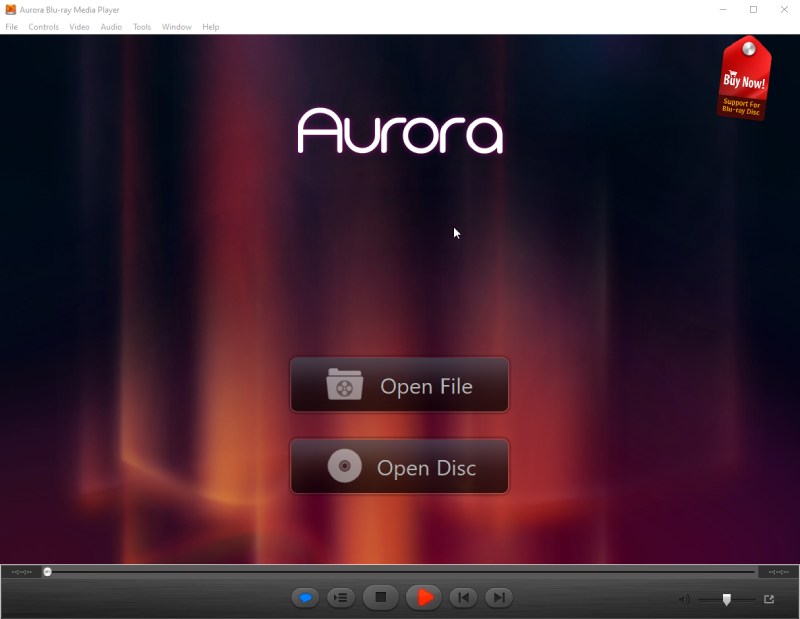The width and height of the screenshot is (800, 619).
Task: Click the volume slider handle
Action: tap(727, 600)
